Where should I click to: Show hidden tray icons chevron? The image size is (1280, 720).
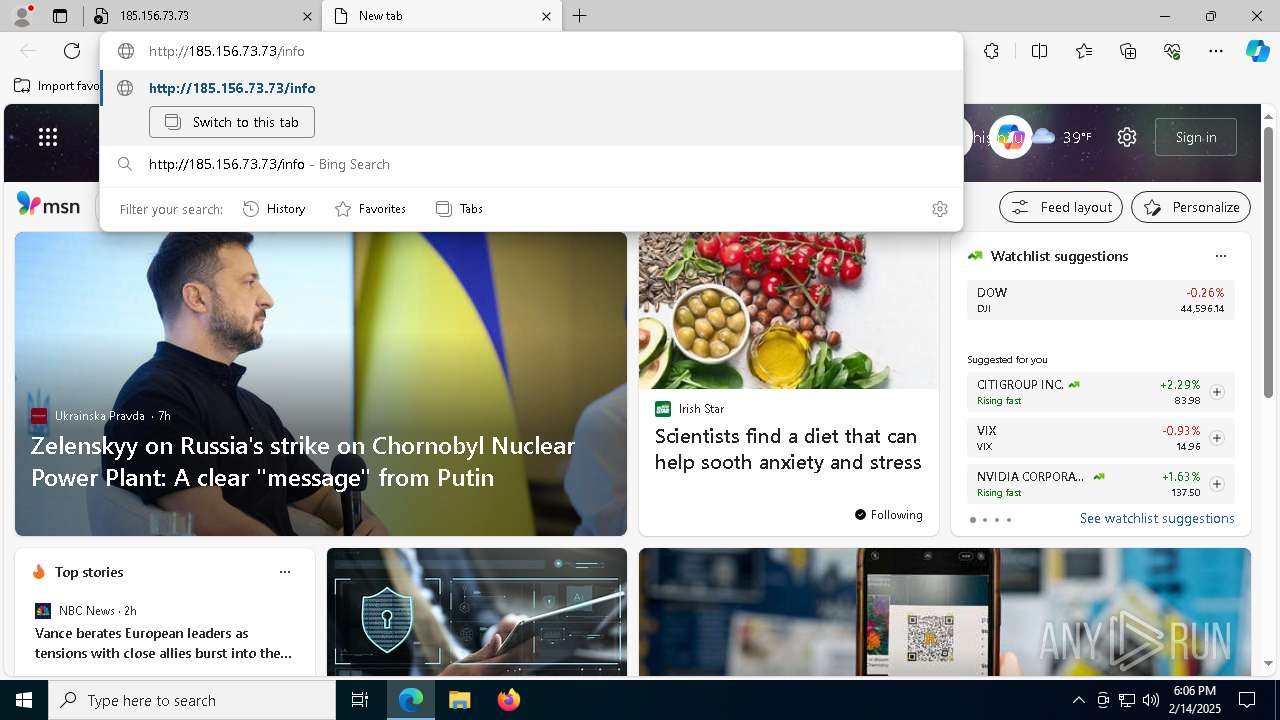1078,700
